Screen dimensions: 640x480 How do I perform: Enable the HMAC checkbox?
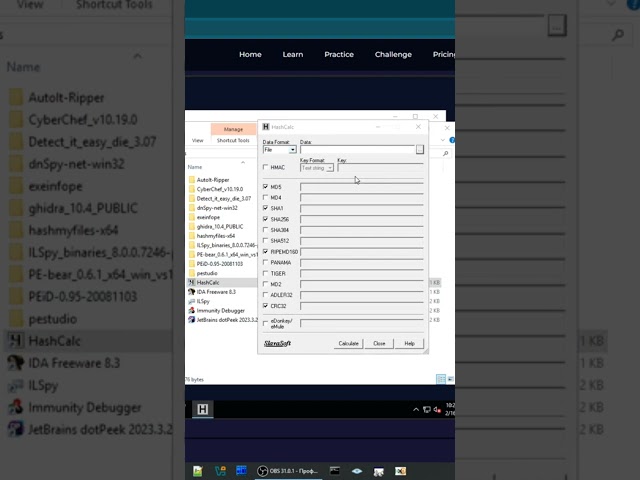click(x=266, y=167)
